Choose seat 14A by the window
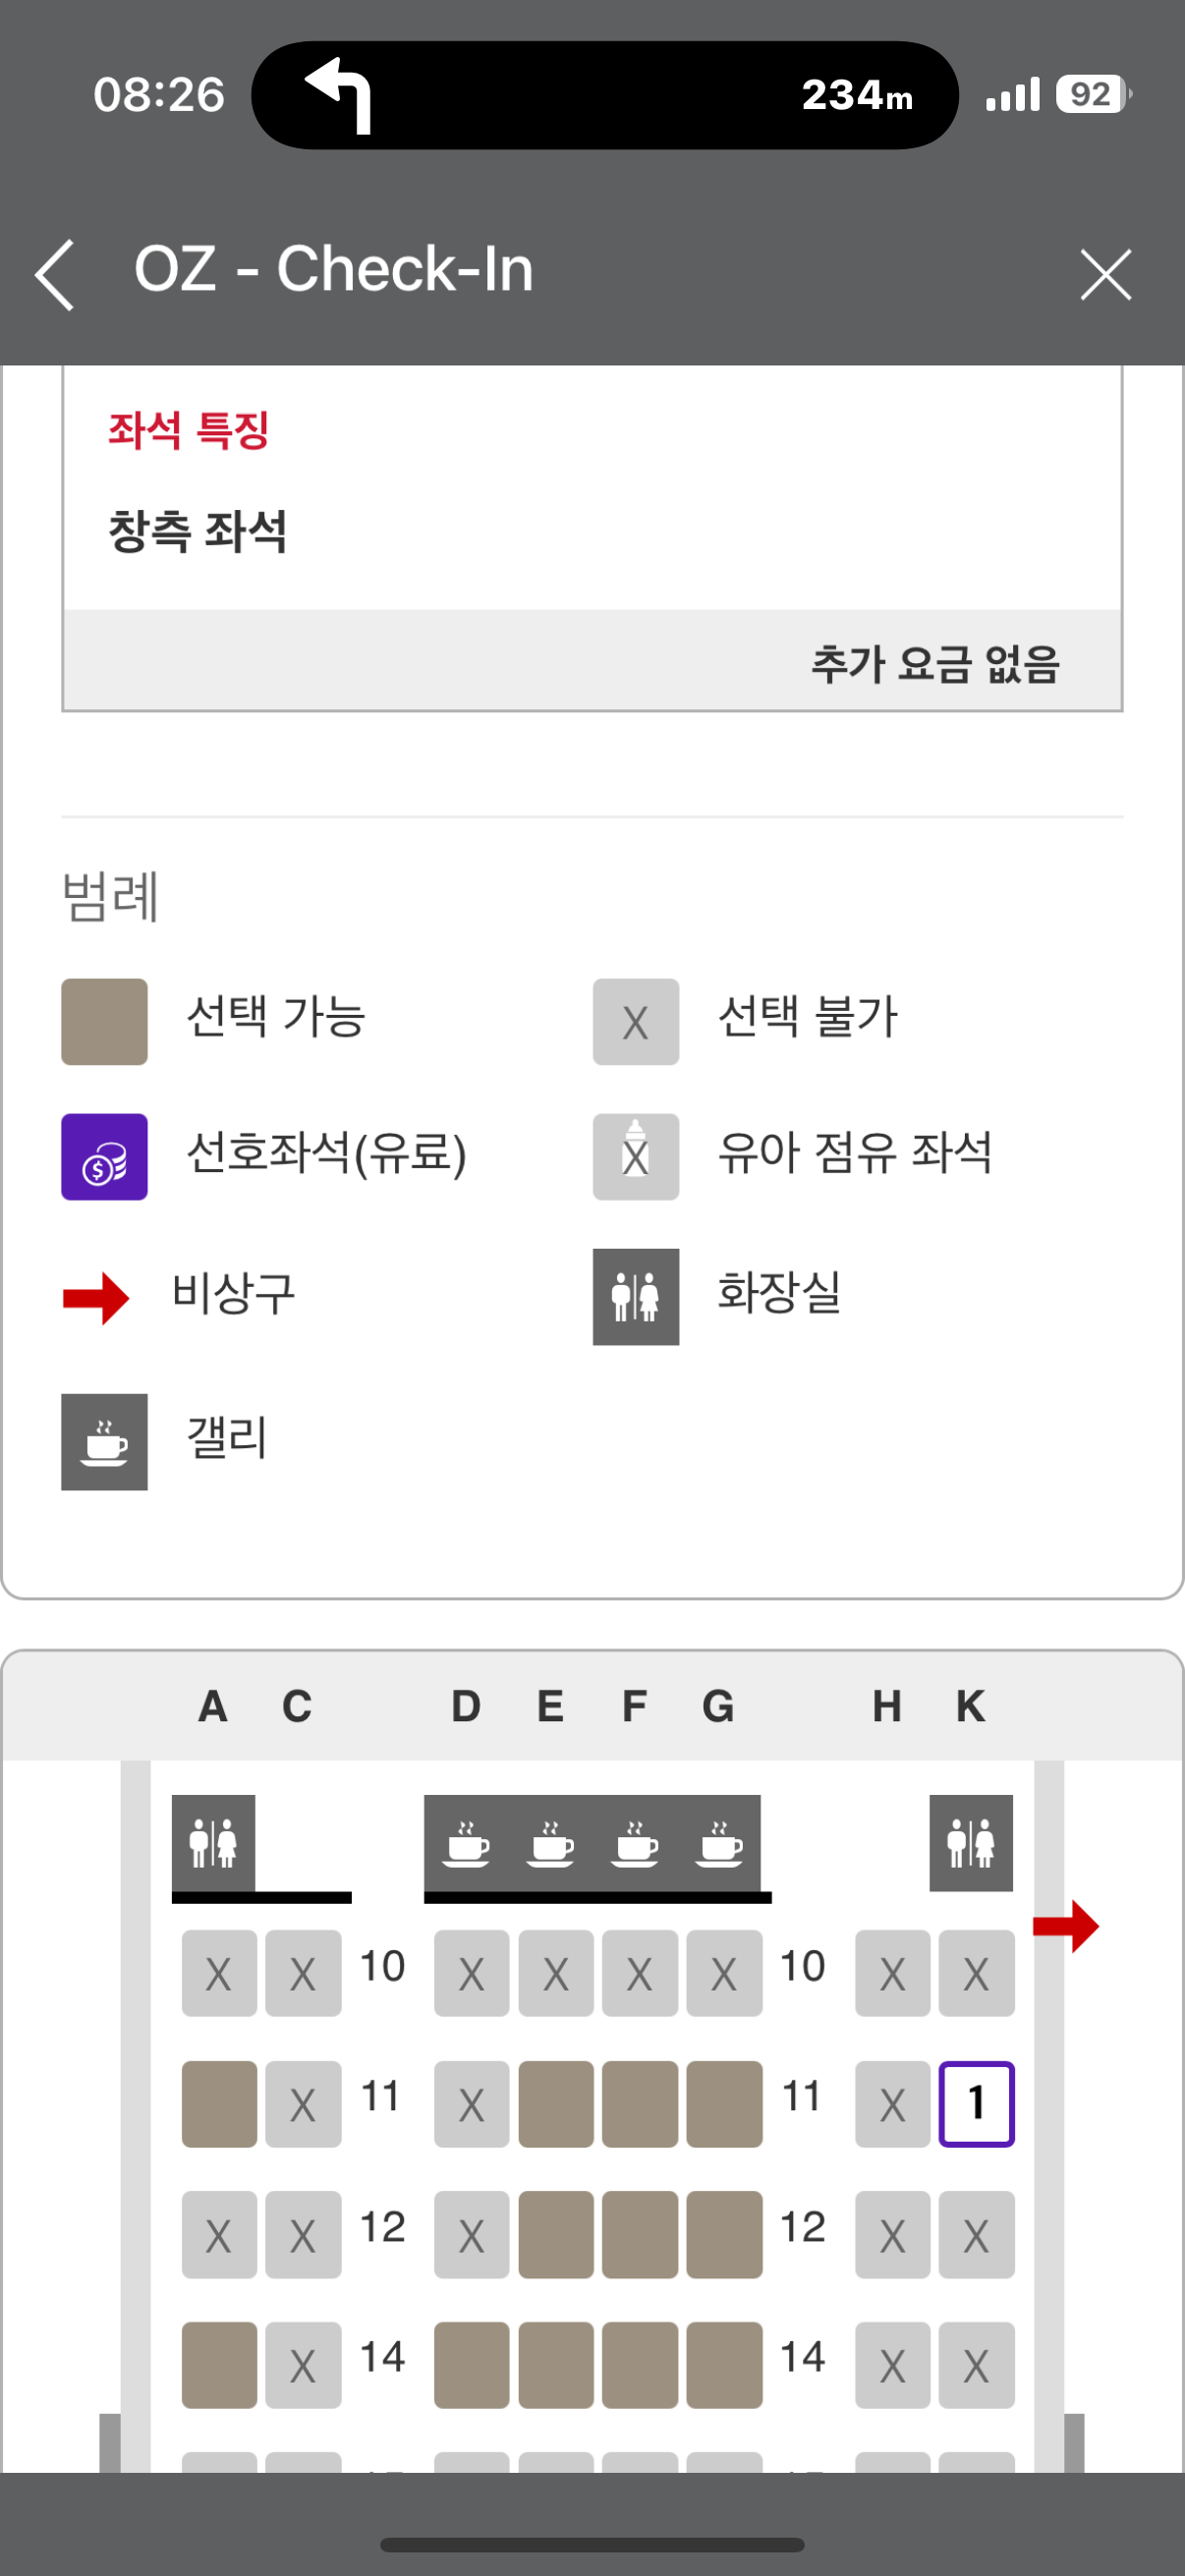The height and width of the screenshot is (2576, 1185). (x=219, y=2364)
